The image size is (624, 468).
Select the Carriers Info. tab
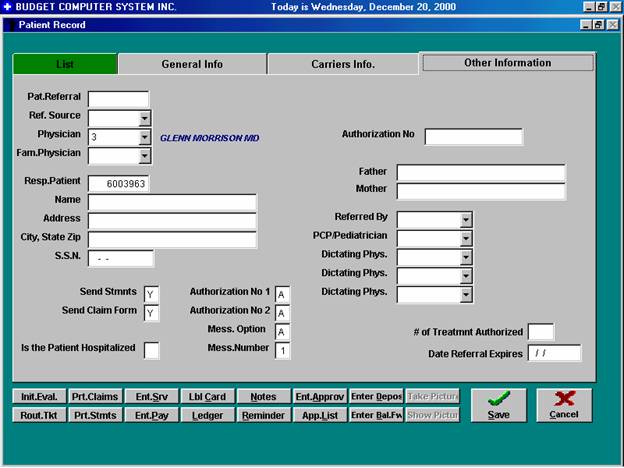tap(342, 64)
